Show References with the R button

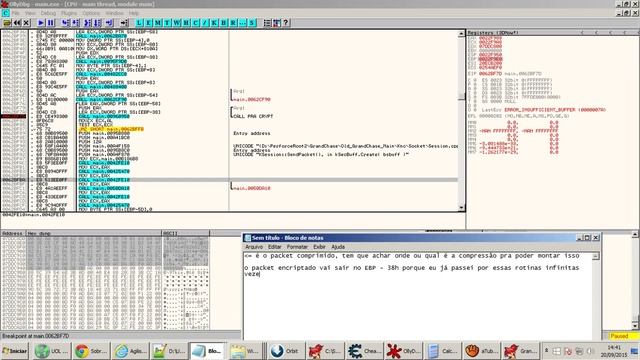[x=233, y=23]
